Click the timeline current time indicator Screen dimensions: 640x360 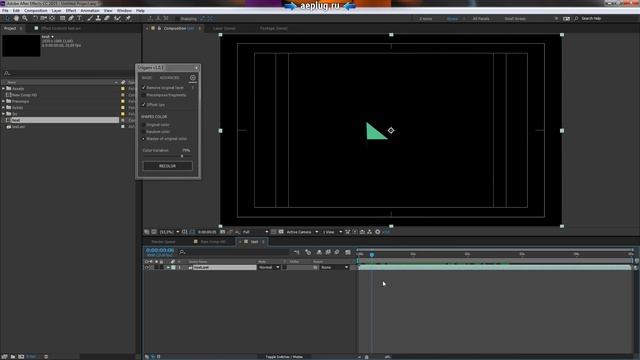click(372, 255)
